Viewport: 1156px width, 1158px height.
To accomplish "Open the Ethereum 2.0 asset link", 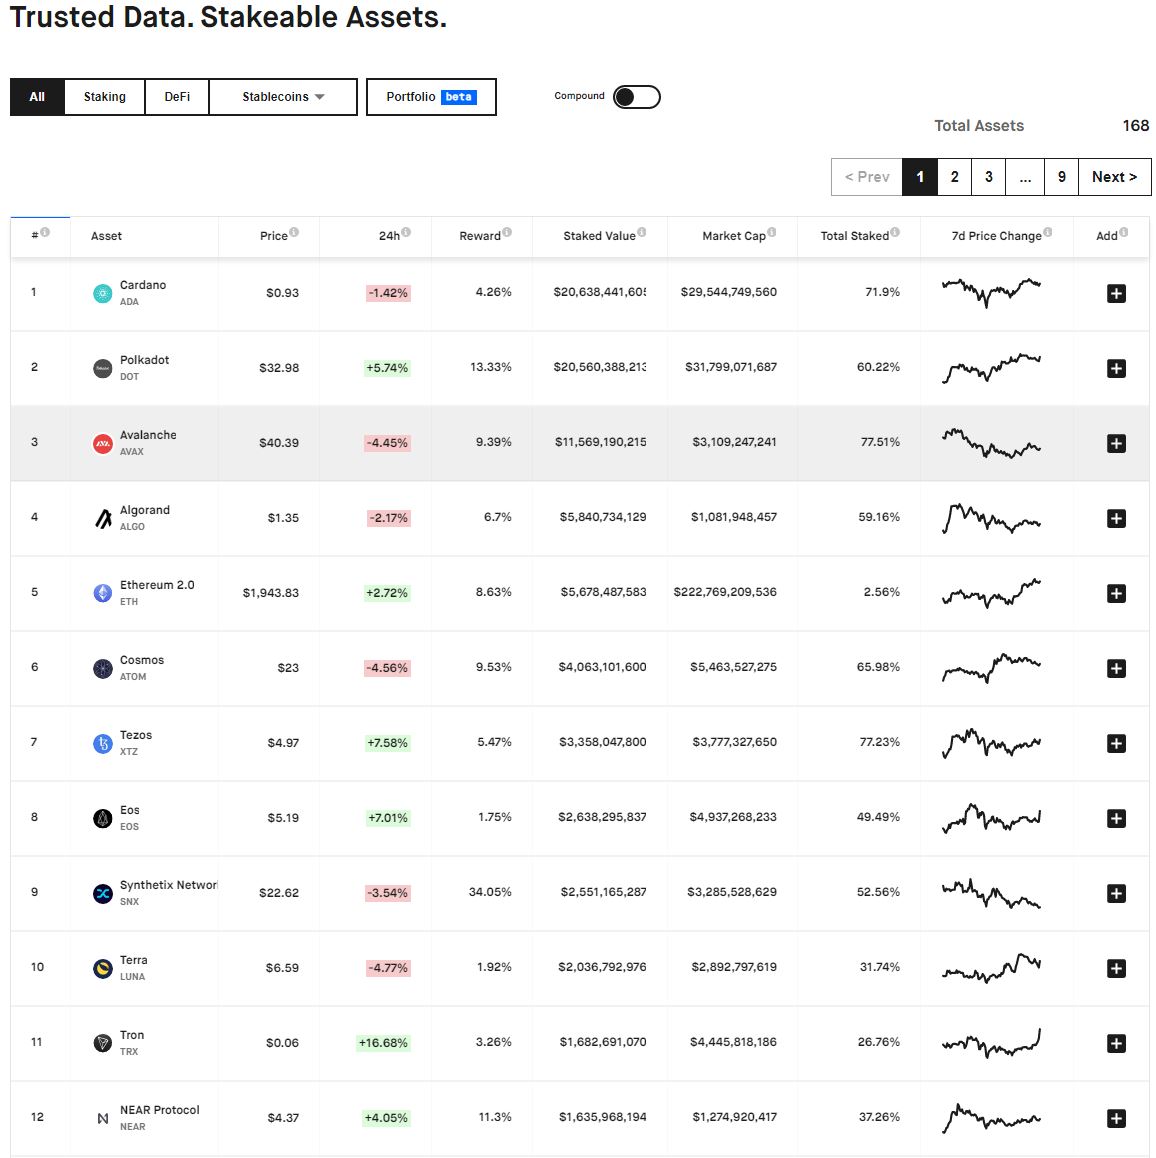I will tap(157, 585).
